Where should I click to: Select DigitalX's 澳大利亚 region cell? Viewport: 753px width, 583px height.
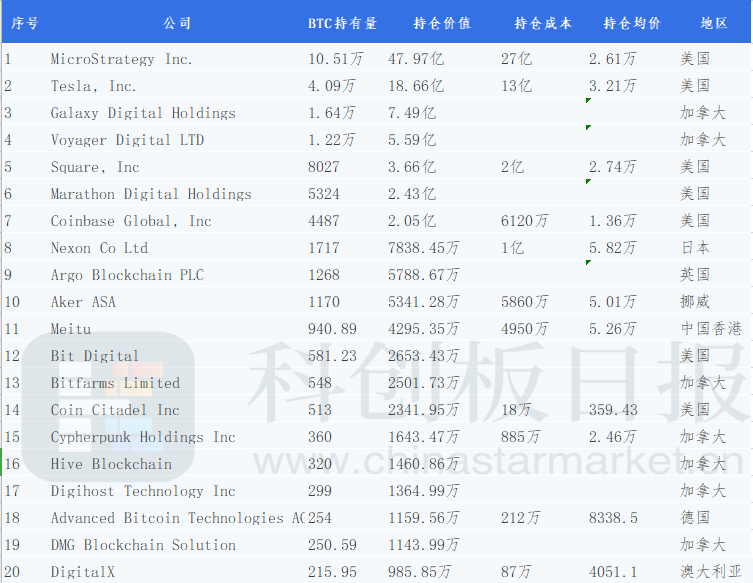pyautogui.click(x=711, y=572)
